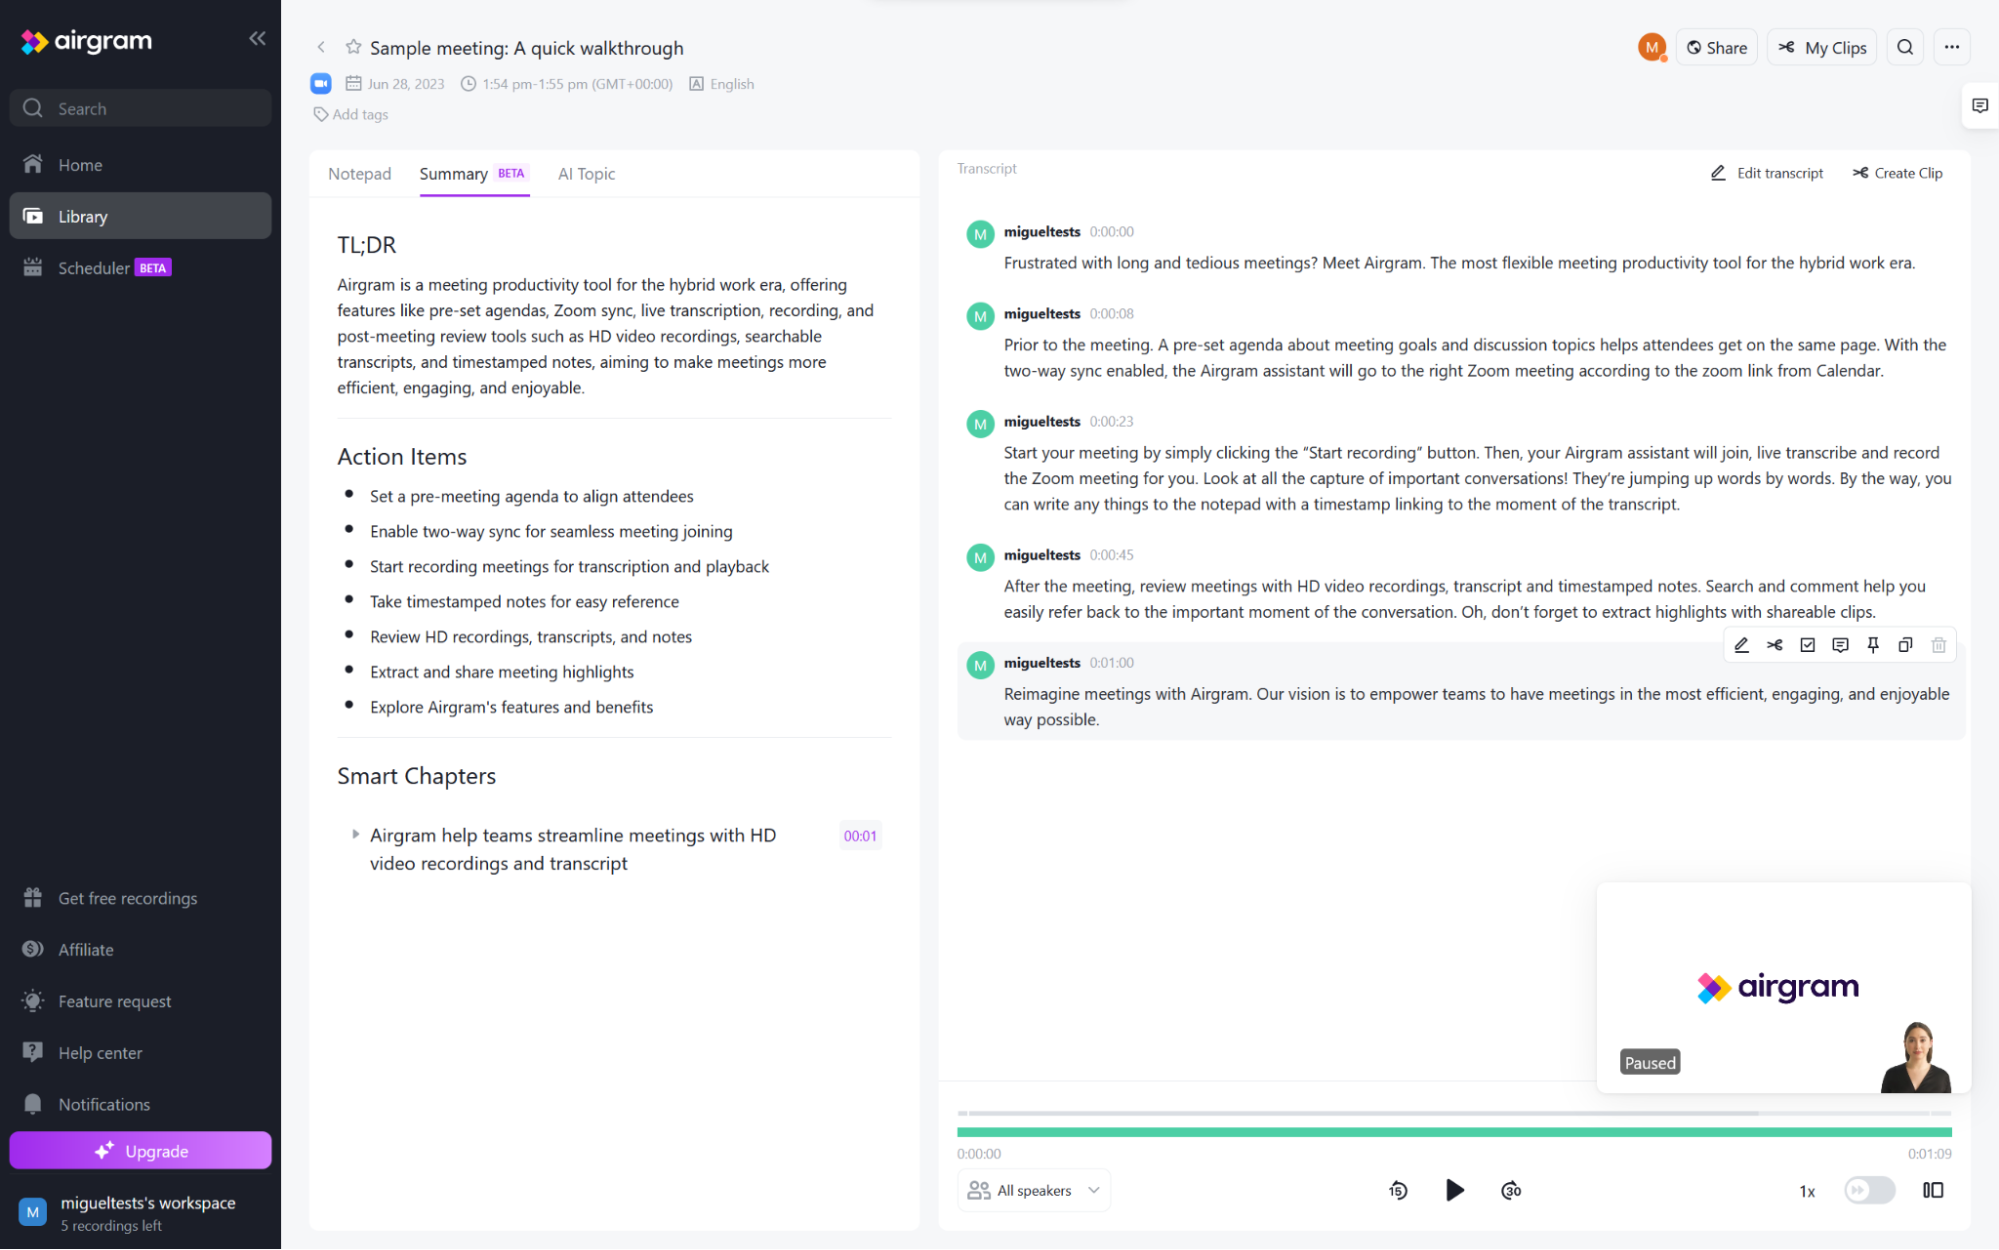The height and width of the screenshot is (1250, 1999).
Task: Mark the 0:01:00 block as an action item
Action: tap(1807, 645)
